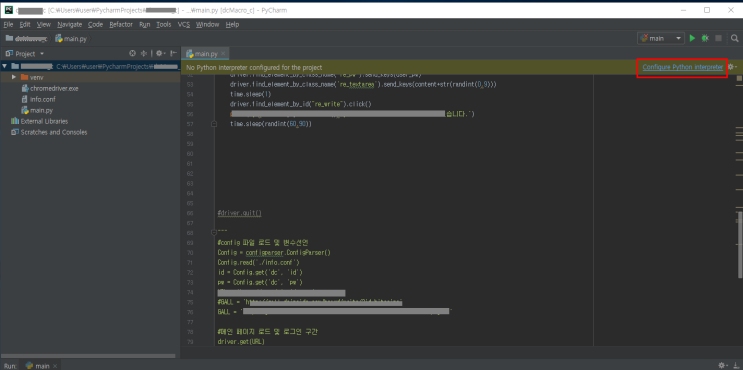
Task: Click Project panel title label
Action: tap(25, 54)
